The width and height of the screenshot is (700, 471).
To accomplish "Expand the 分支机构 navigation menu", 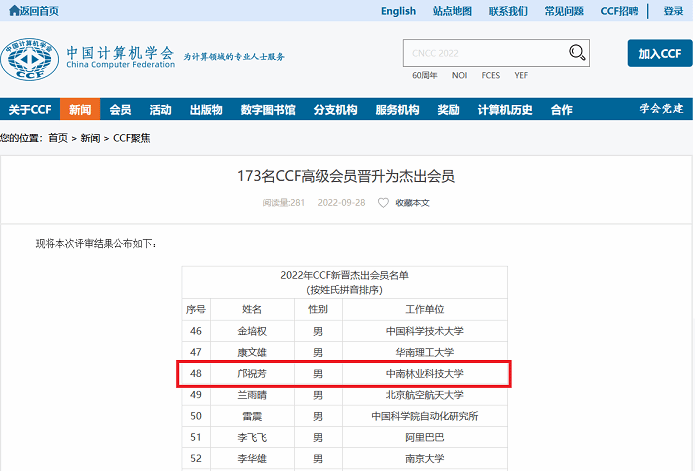I will pyautogui.click(x=335, y=110).
